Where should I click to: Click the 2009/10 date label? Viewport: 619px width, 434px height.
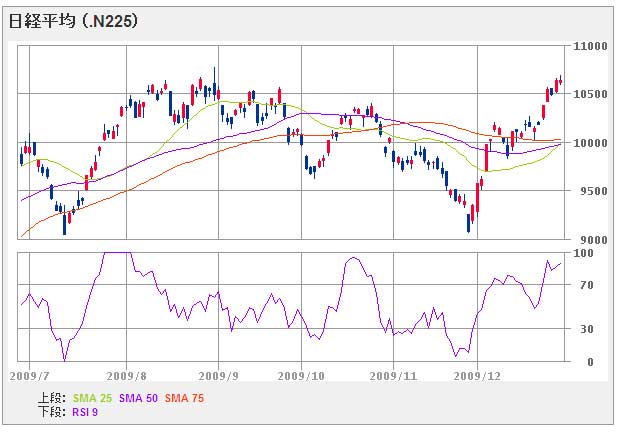tap(301, 376)
